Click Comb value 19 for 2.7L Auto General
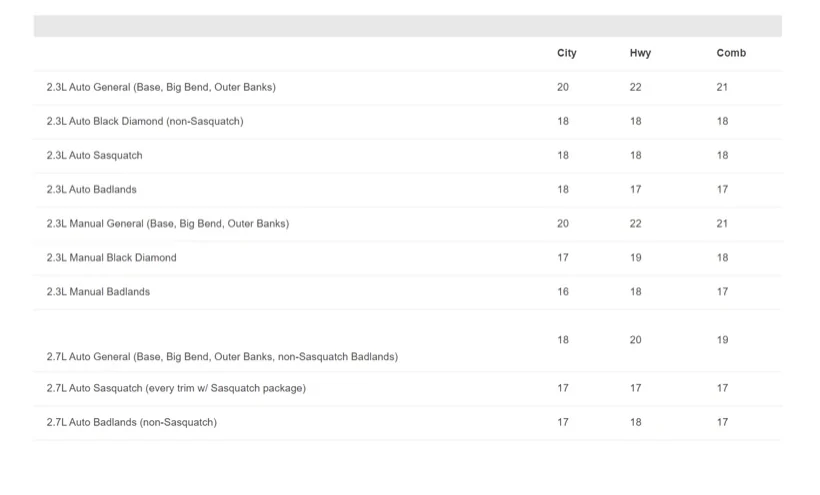The width and height of the screenshot is (820, 495). pyautogui.click(x=722, y=340)
